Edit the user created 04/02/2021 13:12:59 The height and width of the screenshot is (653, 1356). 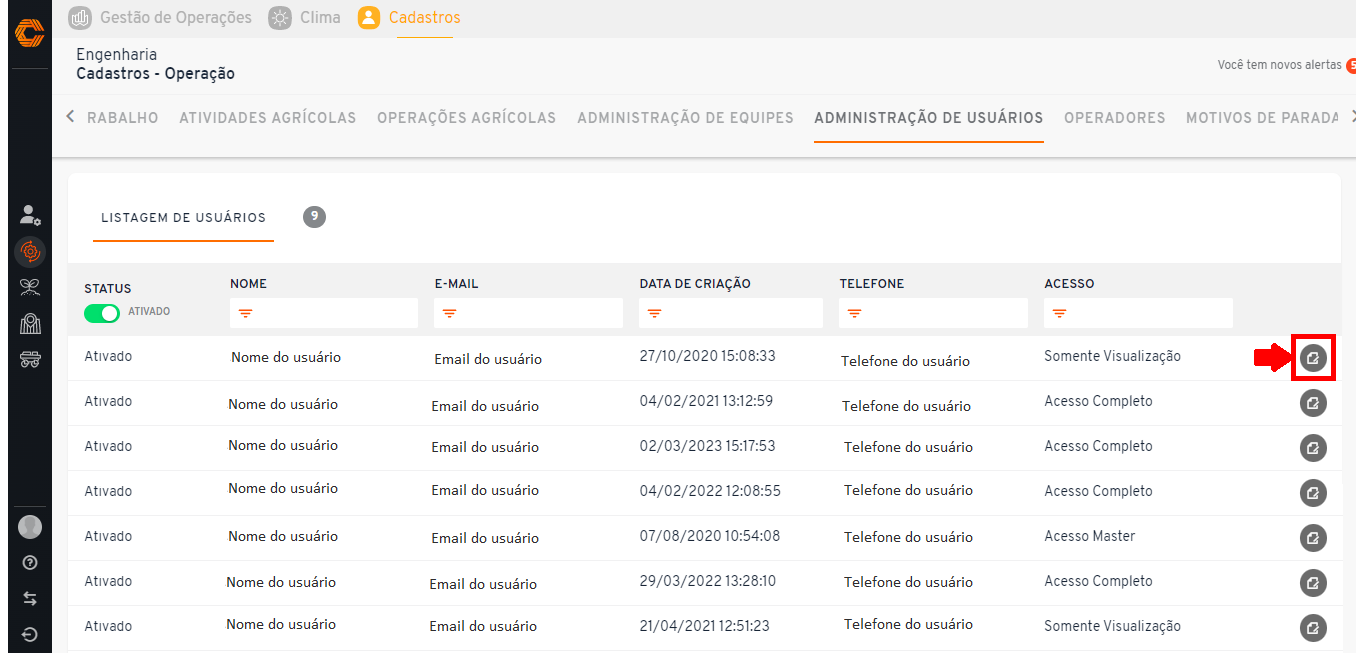pos(1313,403)
